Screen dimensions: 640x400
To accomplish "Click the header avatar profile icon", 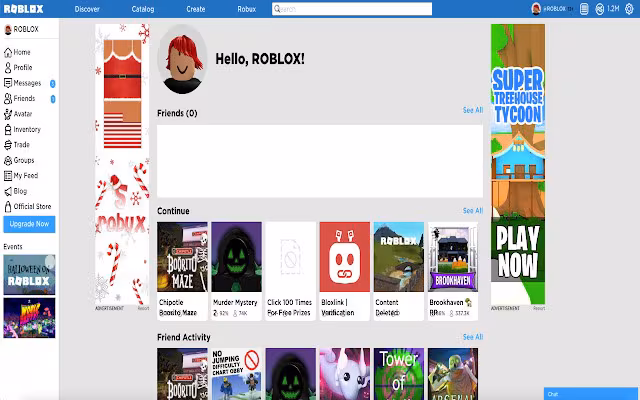I will (536, 9).
